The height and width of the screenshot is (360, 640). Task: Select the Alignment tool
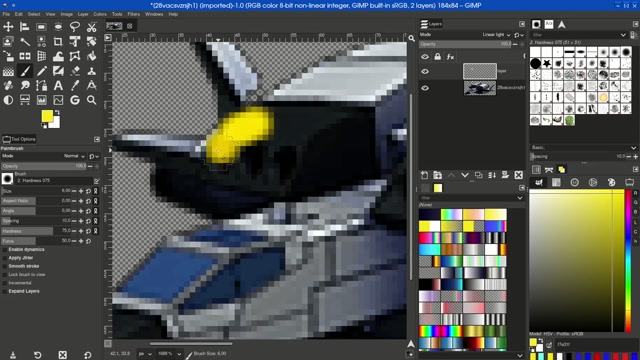tap(25, 27)
